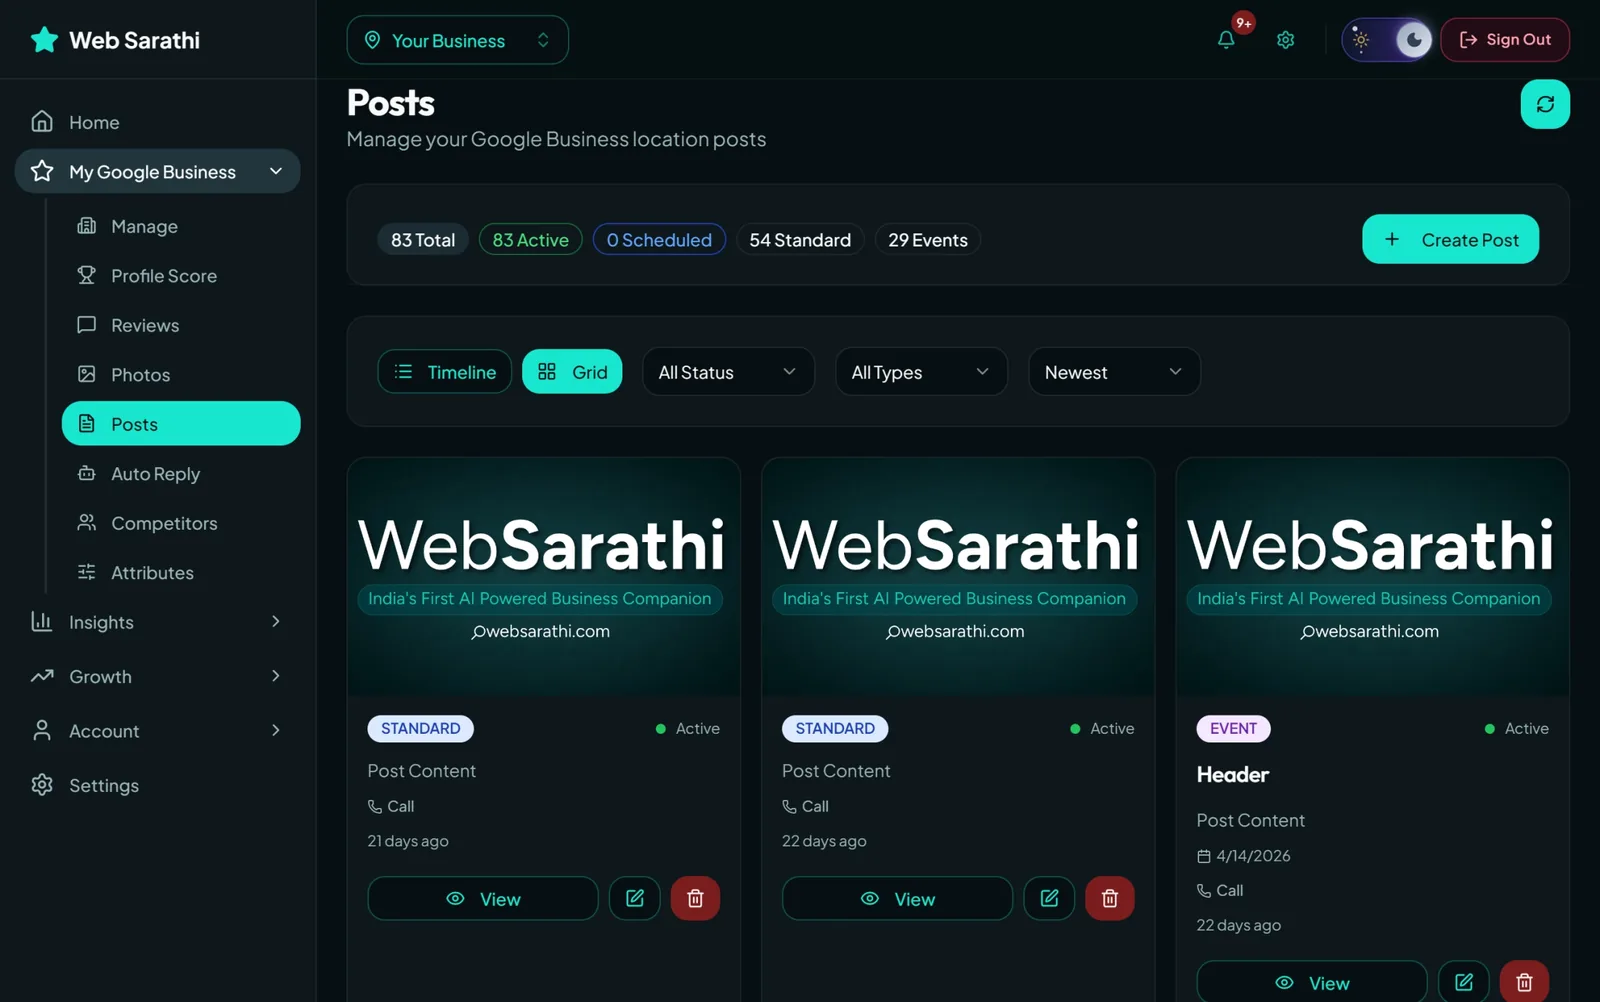Delete the 22 days ago standard post

coord(1110,898)
